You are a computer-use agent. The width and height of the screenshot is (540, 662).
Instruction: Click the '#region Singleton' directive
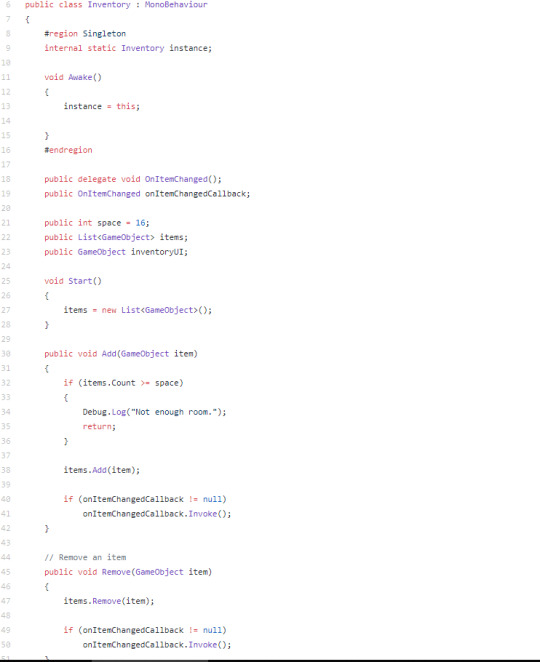pyautogui.click(x=85, y=34)
